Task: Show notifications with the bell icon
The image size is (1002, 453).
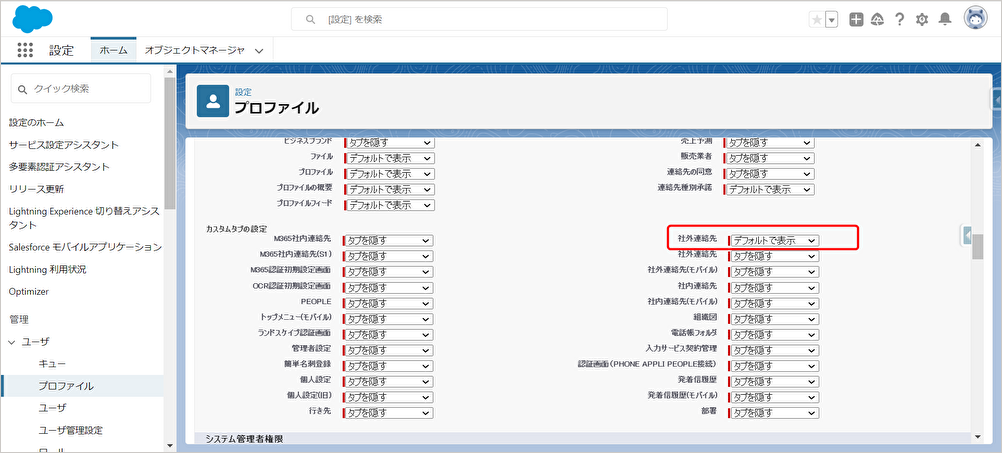Action: click(x=944, y=20)
